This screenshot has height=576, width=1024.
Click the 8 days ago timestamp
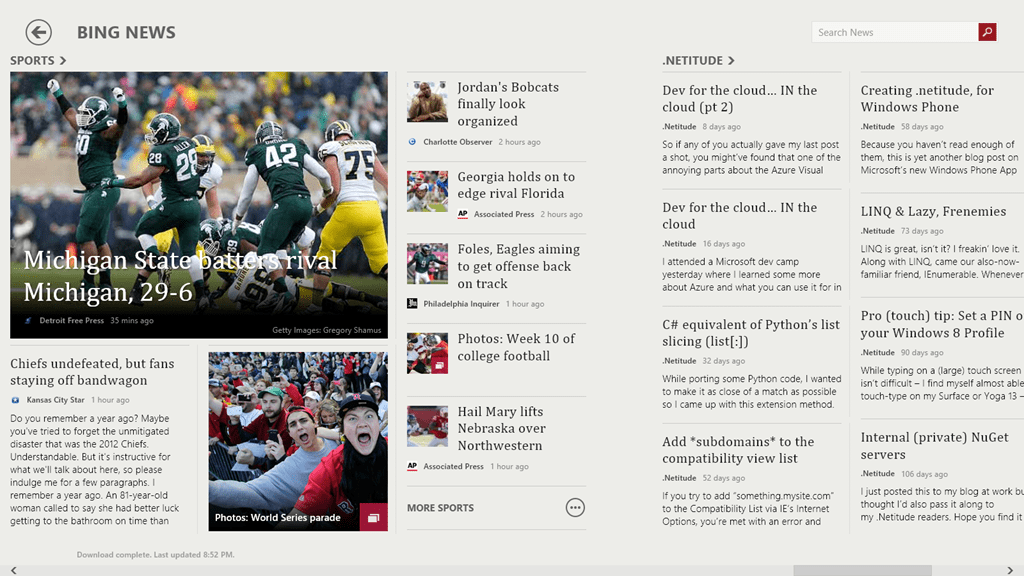pos(721,127)
